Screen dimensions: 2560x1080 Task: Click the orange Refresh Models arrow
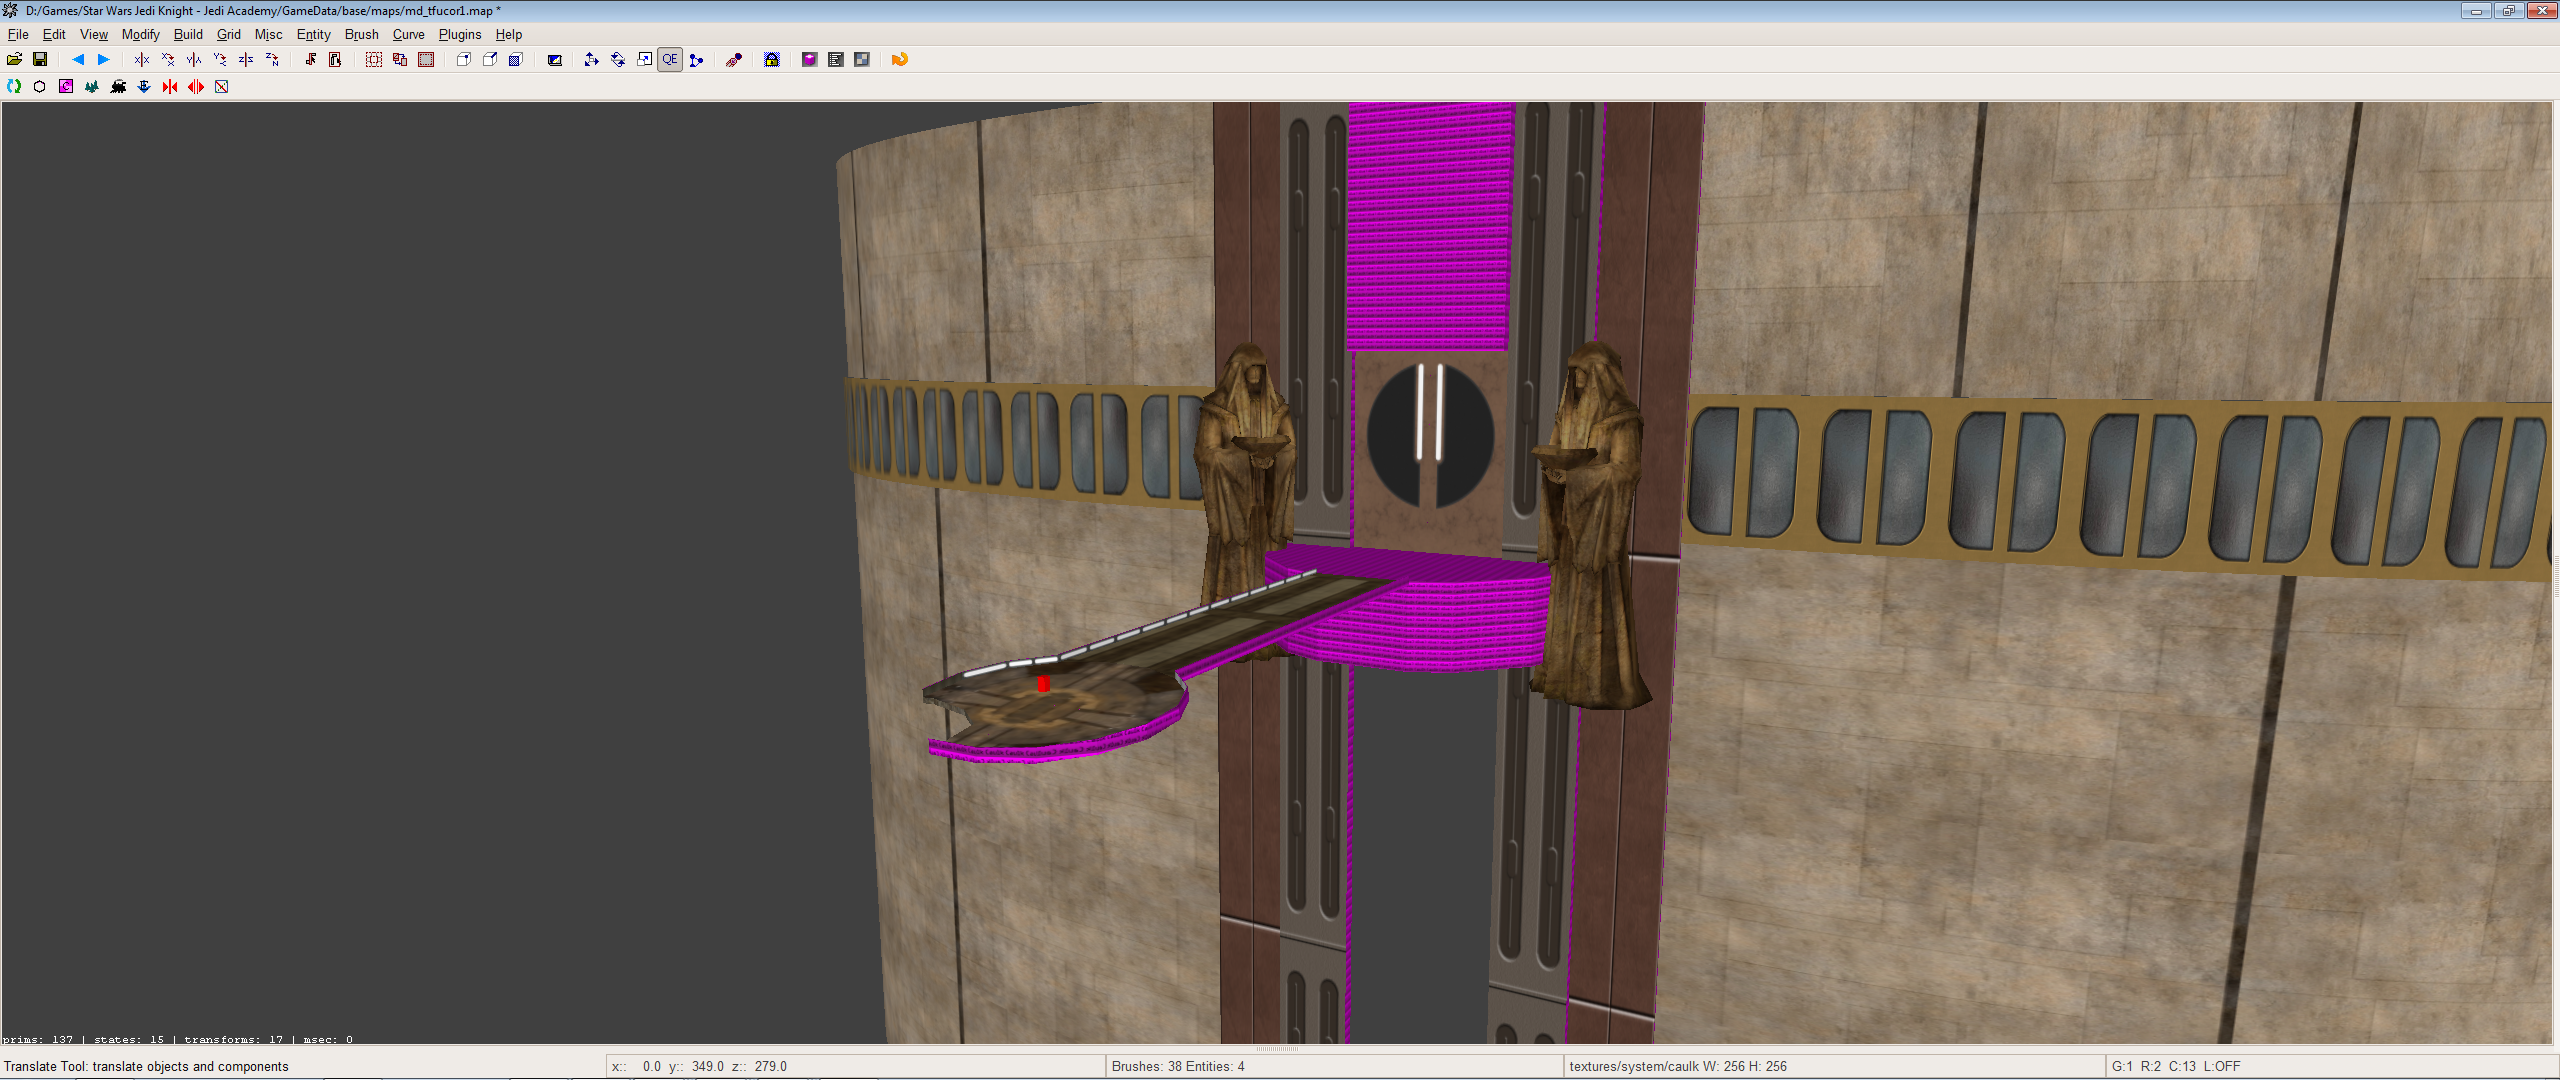coord(900,60)
